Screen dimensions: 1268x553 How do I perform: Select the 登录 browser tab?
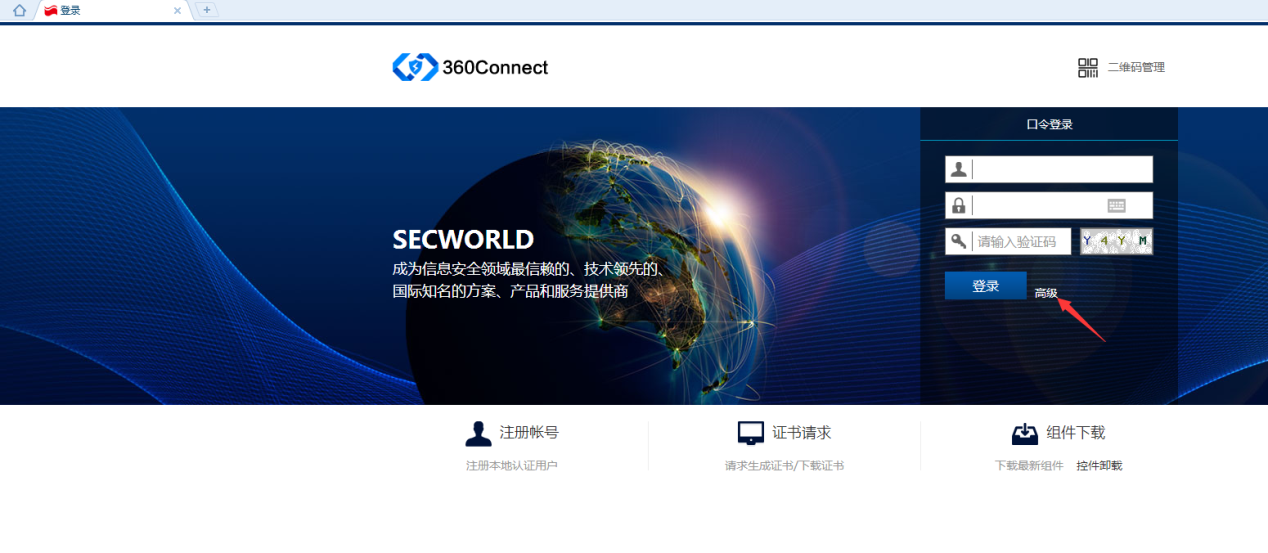tap(100, 10)
